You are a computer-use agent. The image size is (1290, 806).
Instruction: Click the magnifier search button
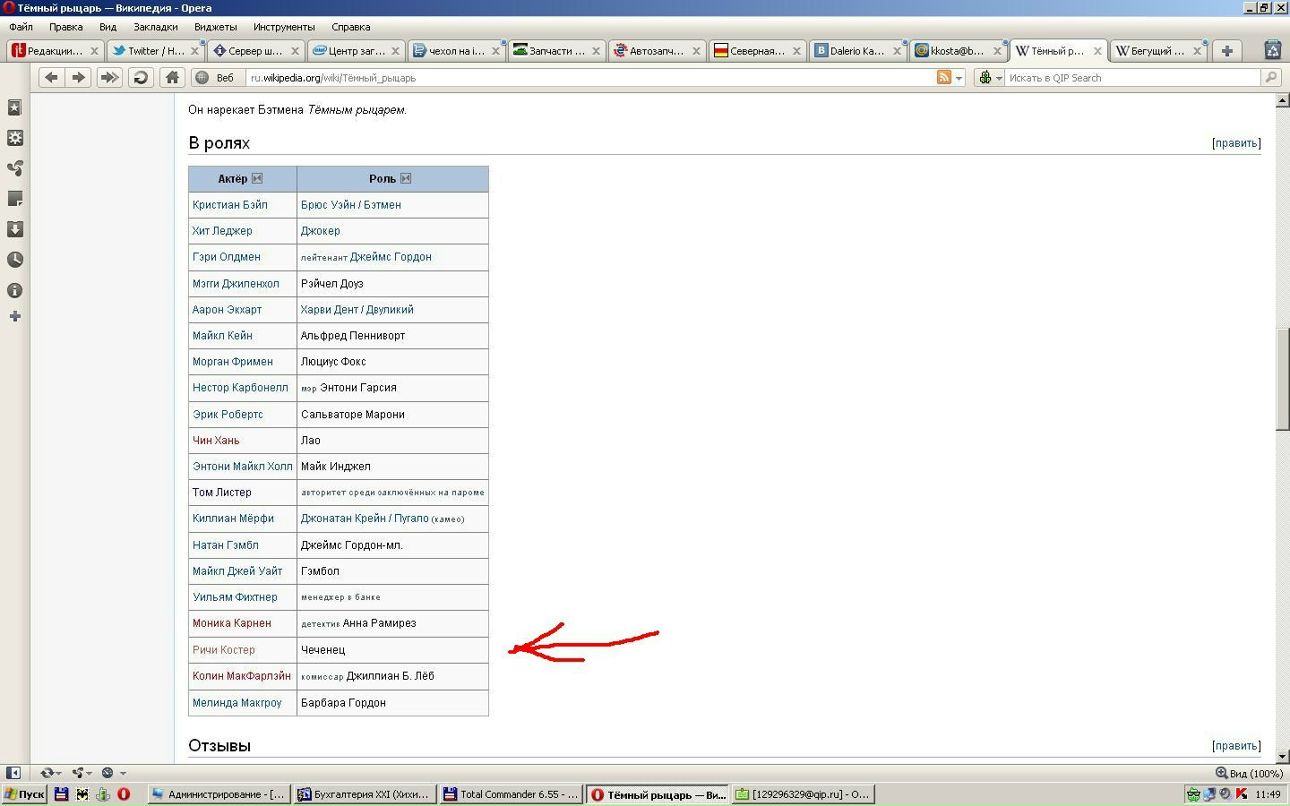(x=1271, y=77)
